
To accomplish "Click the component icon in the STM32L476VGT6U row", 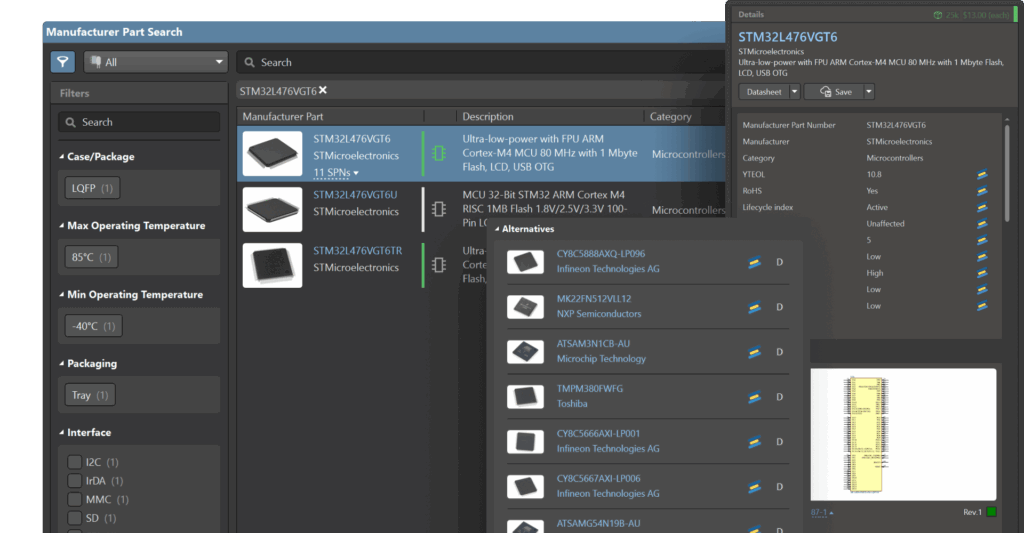I will (438, 210).
